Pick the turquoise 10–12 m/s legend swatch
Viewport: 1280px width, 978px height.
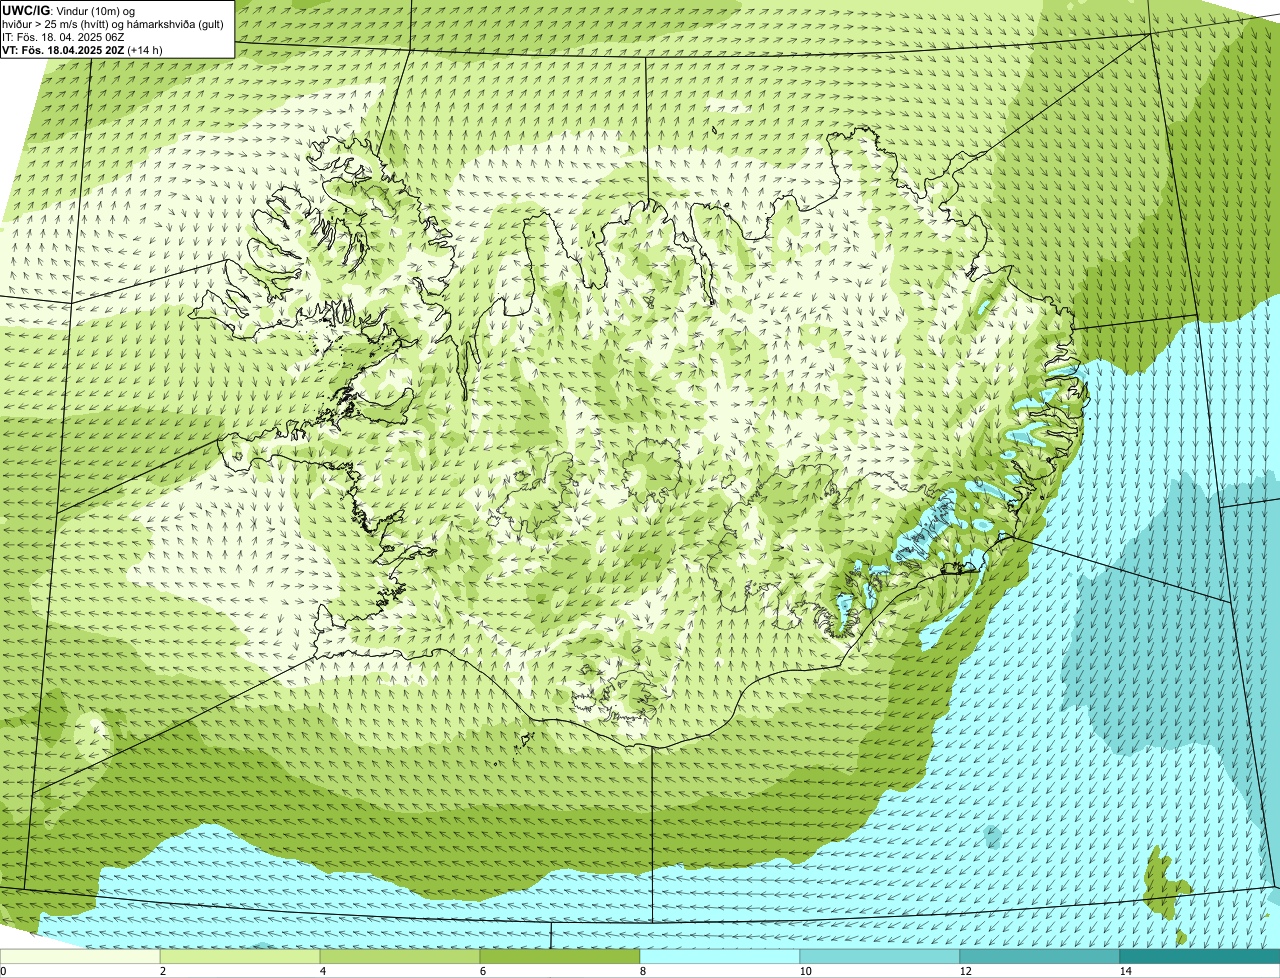pos(880,956)
